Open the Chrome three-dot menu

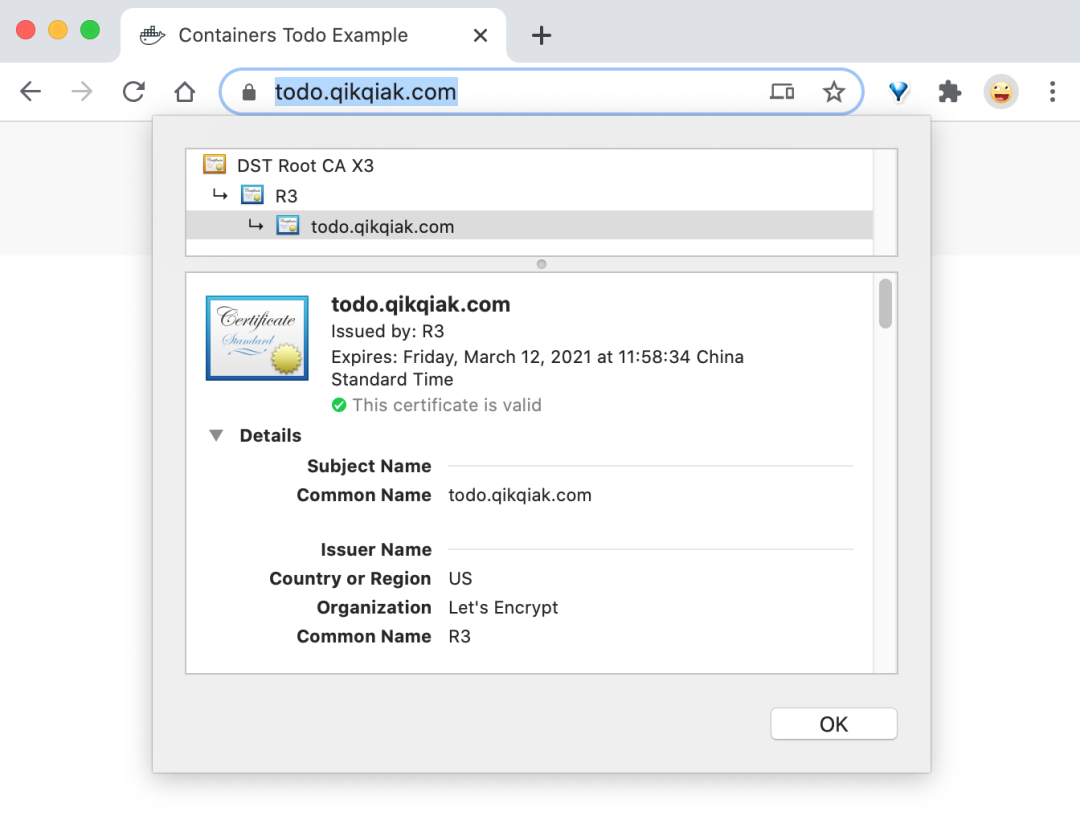click(1052, 91)
